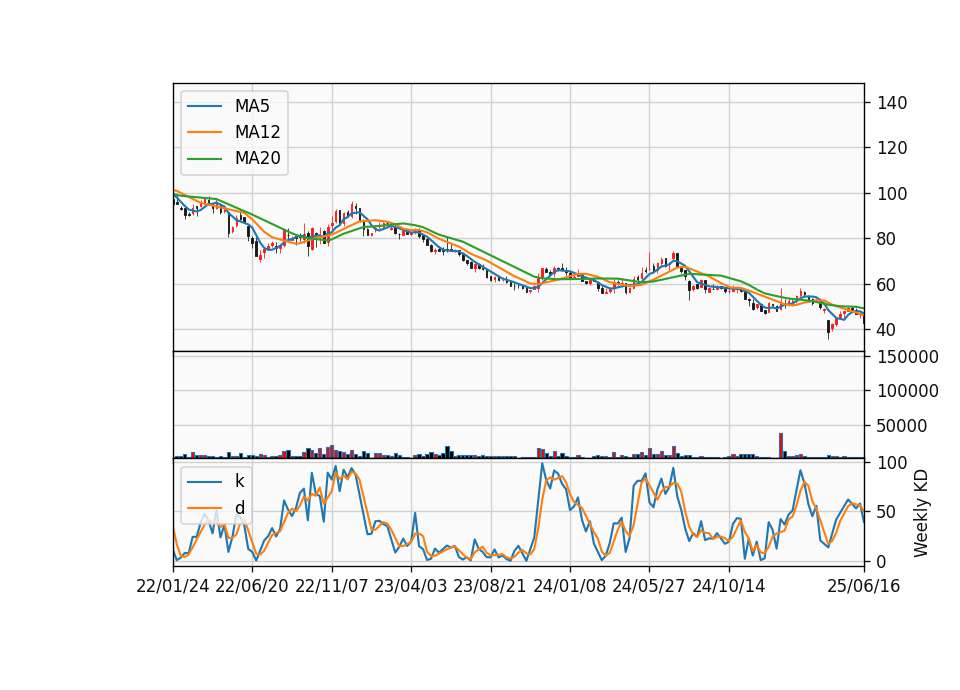
Task: Click the d legend label
Action: [x=239, y=508]
